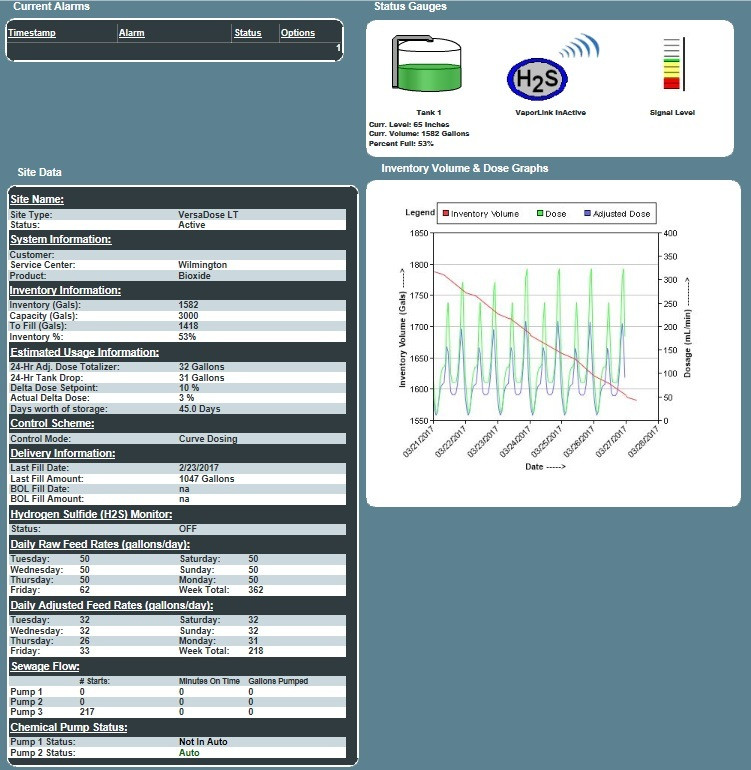This screenshot has width=751, height=770.
Task: Click the Alarm column header
Action: click(x=132, y=33)
